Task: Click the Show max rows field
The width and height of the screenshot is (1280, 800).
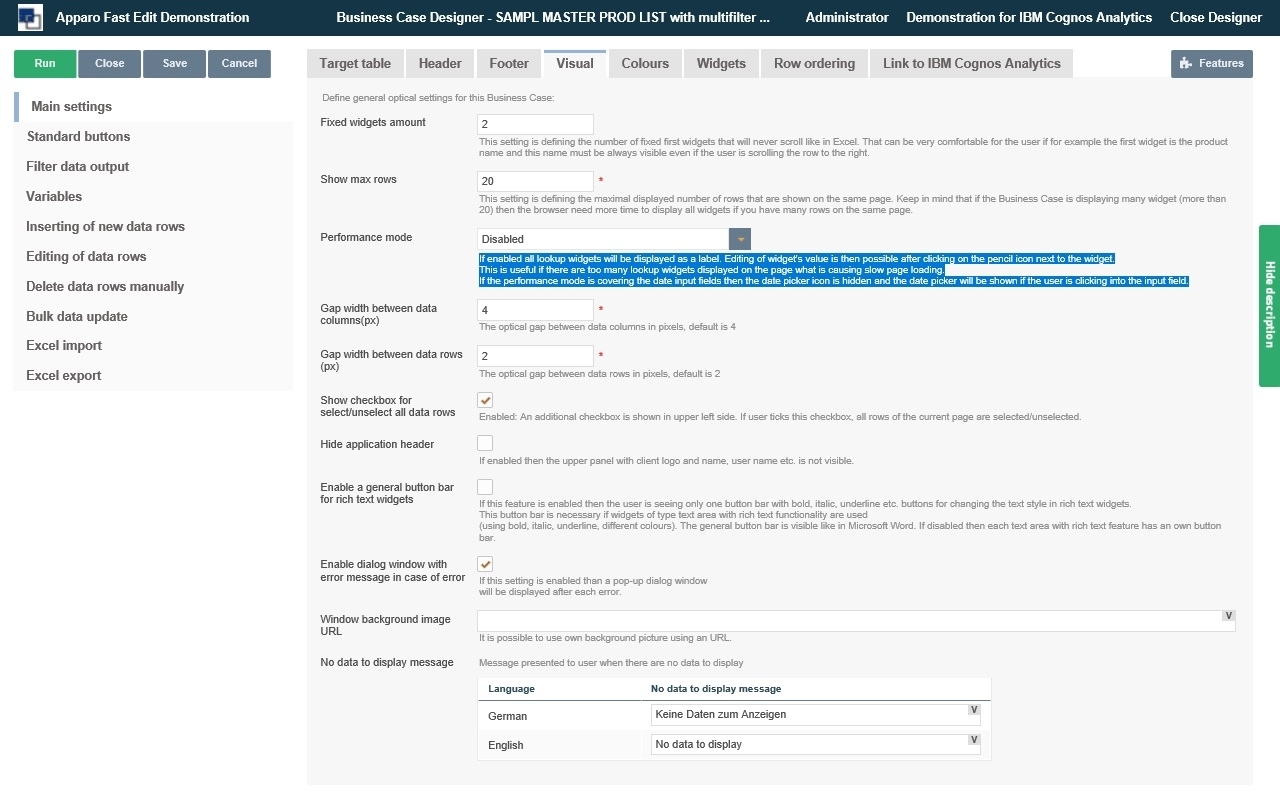Action: pyautogui.click(x=536, y=181)
